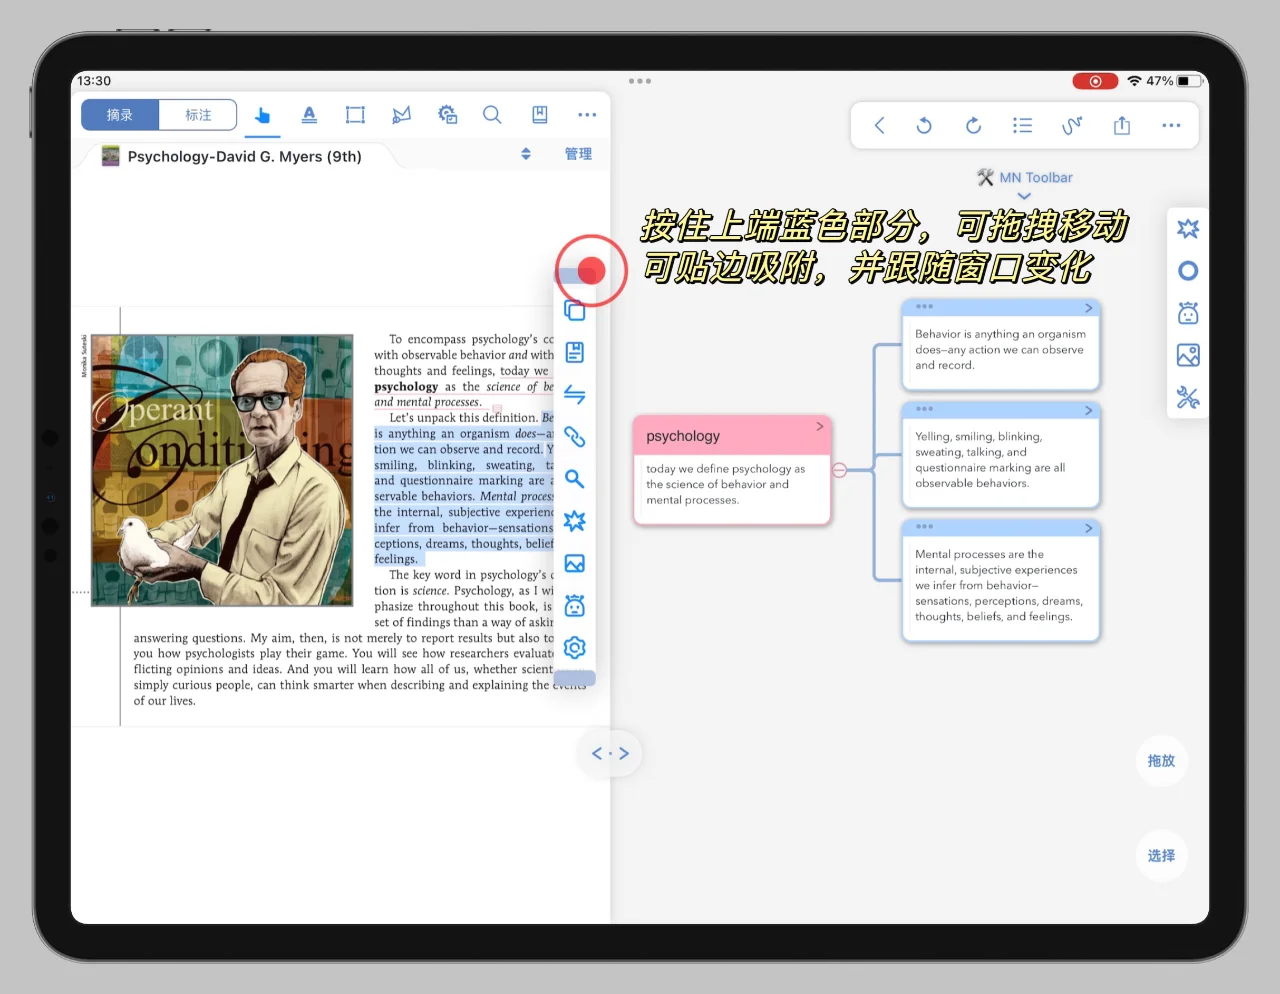The height and width of the screenshot is (994, 1280).
Task: Click the 管理 manage button
Action: [578, 154]
